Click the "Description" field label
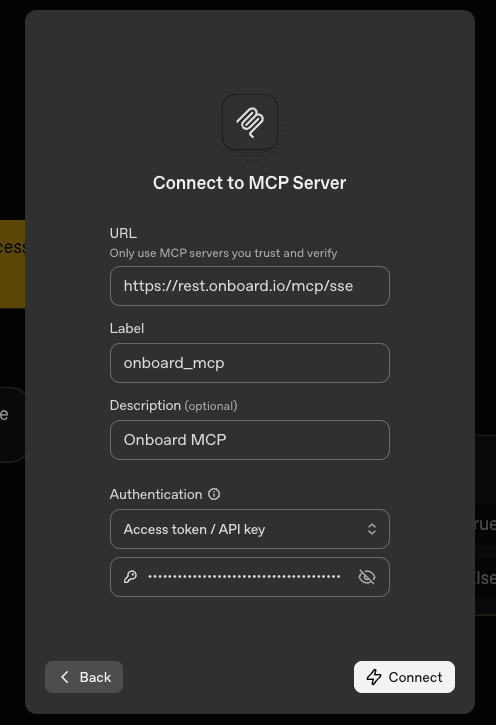Screen dimensions: 496x725 point(145,406)
